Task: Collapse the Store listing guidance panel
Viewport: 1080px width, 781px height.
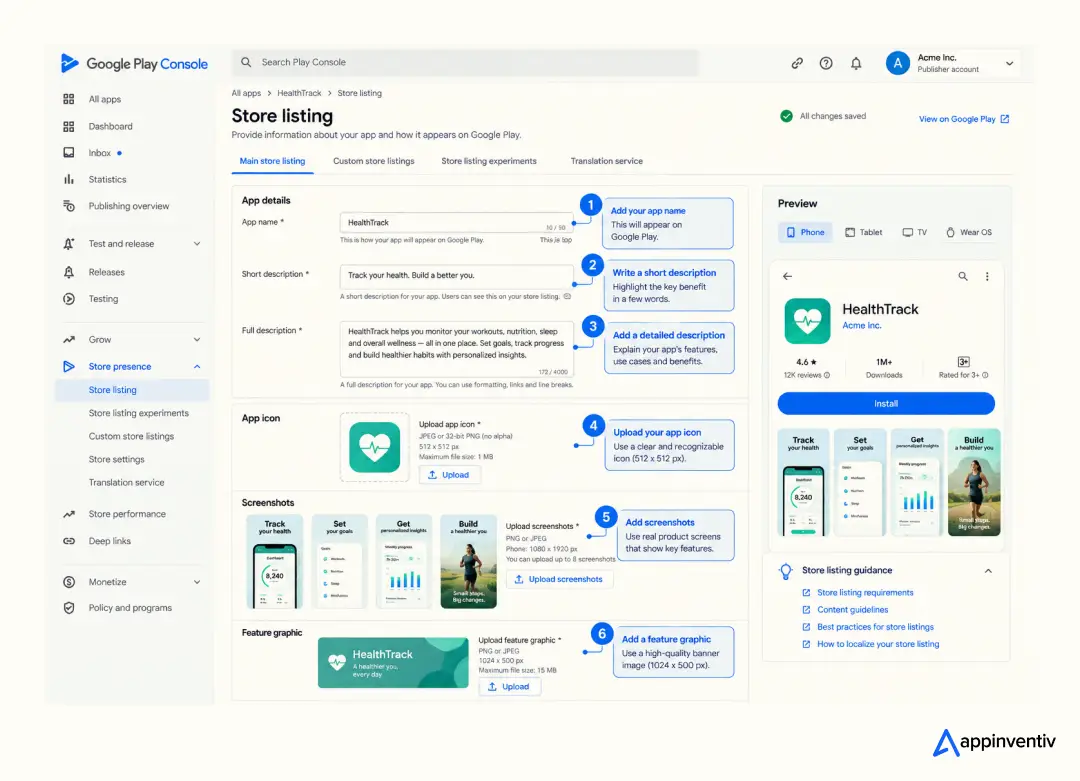Action: pyautogui.click(x=988, y=571)
